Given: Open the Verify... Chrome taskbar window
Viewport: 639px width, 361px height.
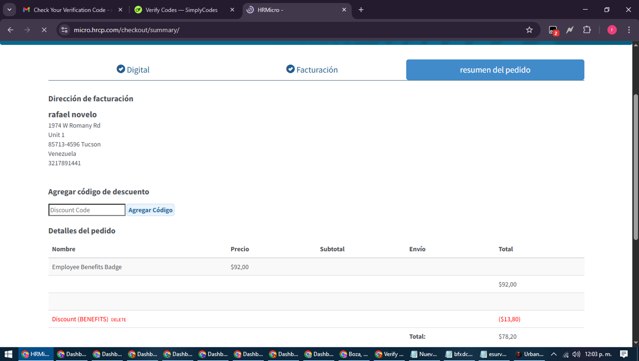Looking at the screenshot, I should [x=389, y=354].
